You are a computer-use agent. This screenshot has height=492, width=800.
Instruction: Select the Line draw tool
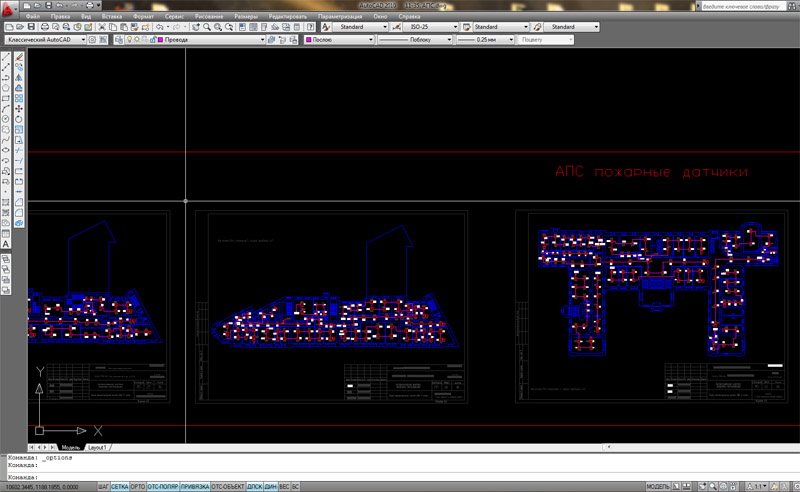tap(6, 57)
